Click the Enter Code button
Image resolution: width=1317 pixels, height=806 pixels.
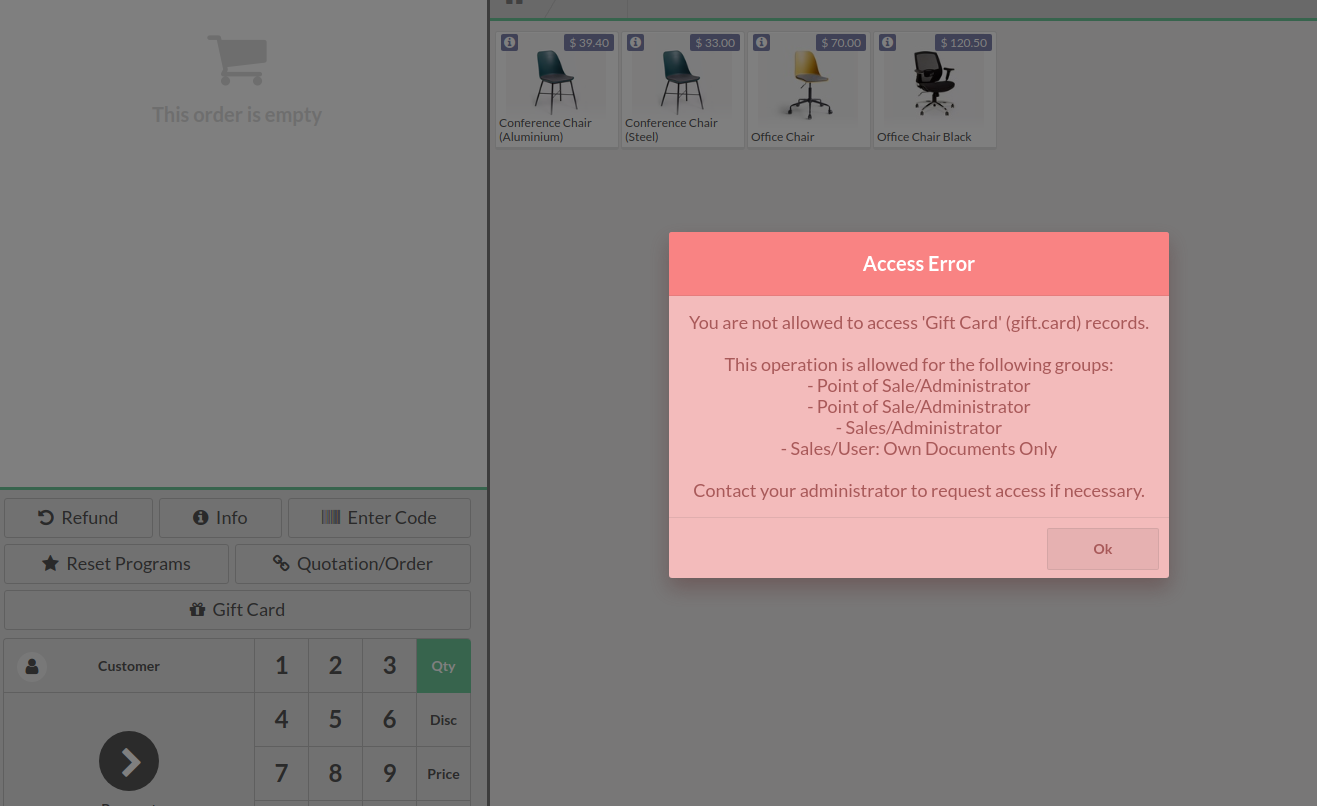(379, 518)
